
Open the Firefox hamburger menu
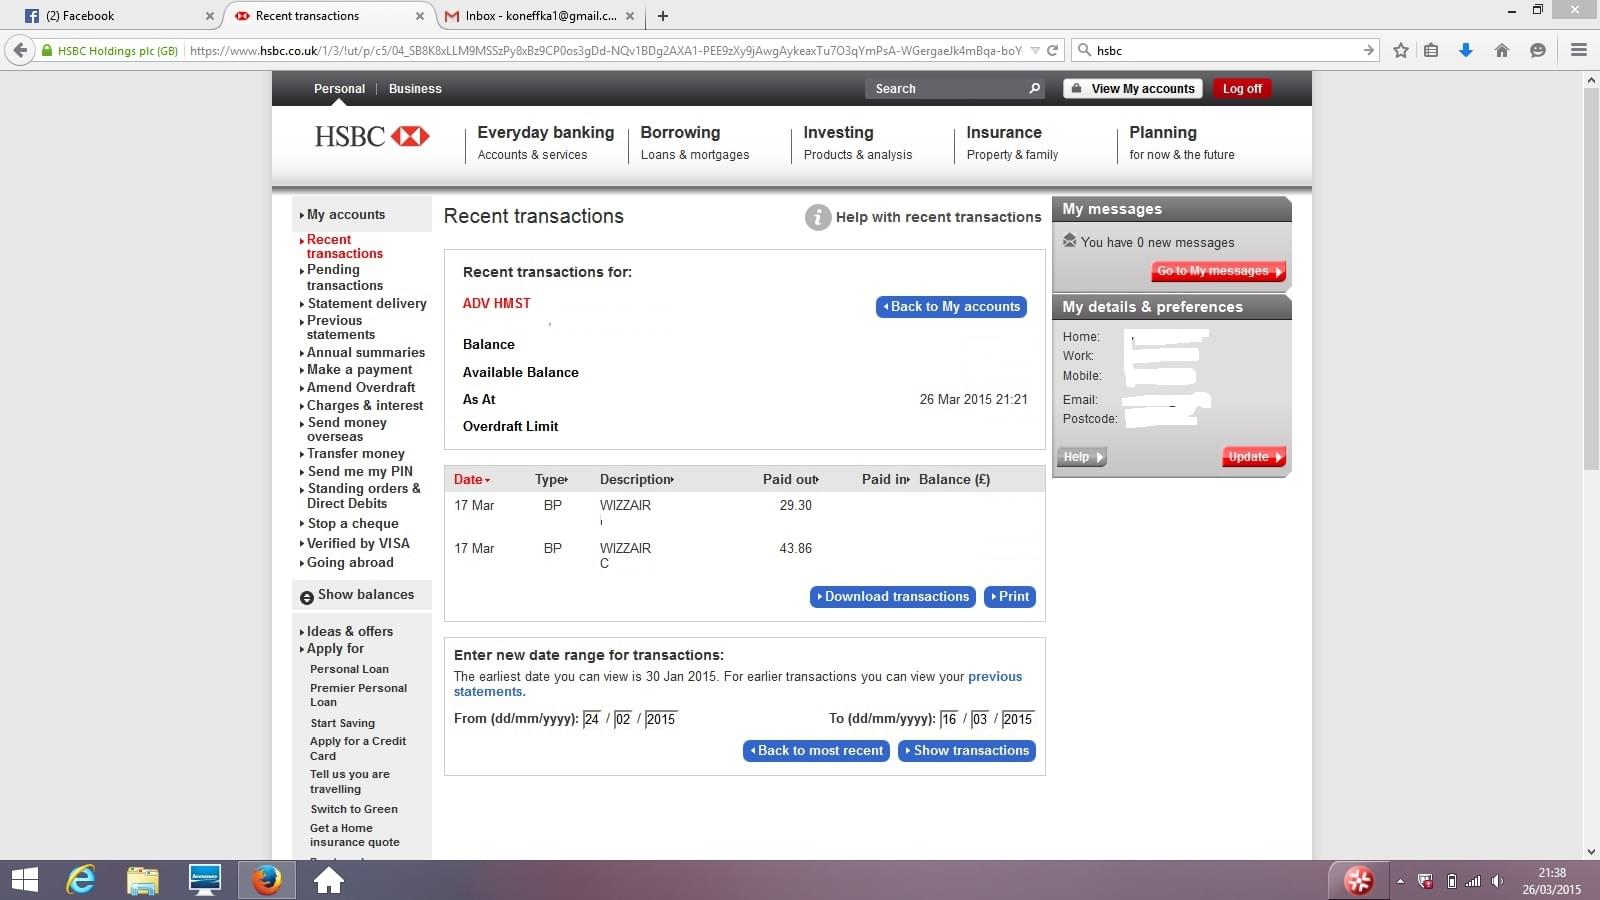[1579, 50]
